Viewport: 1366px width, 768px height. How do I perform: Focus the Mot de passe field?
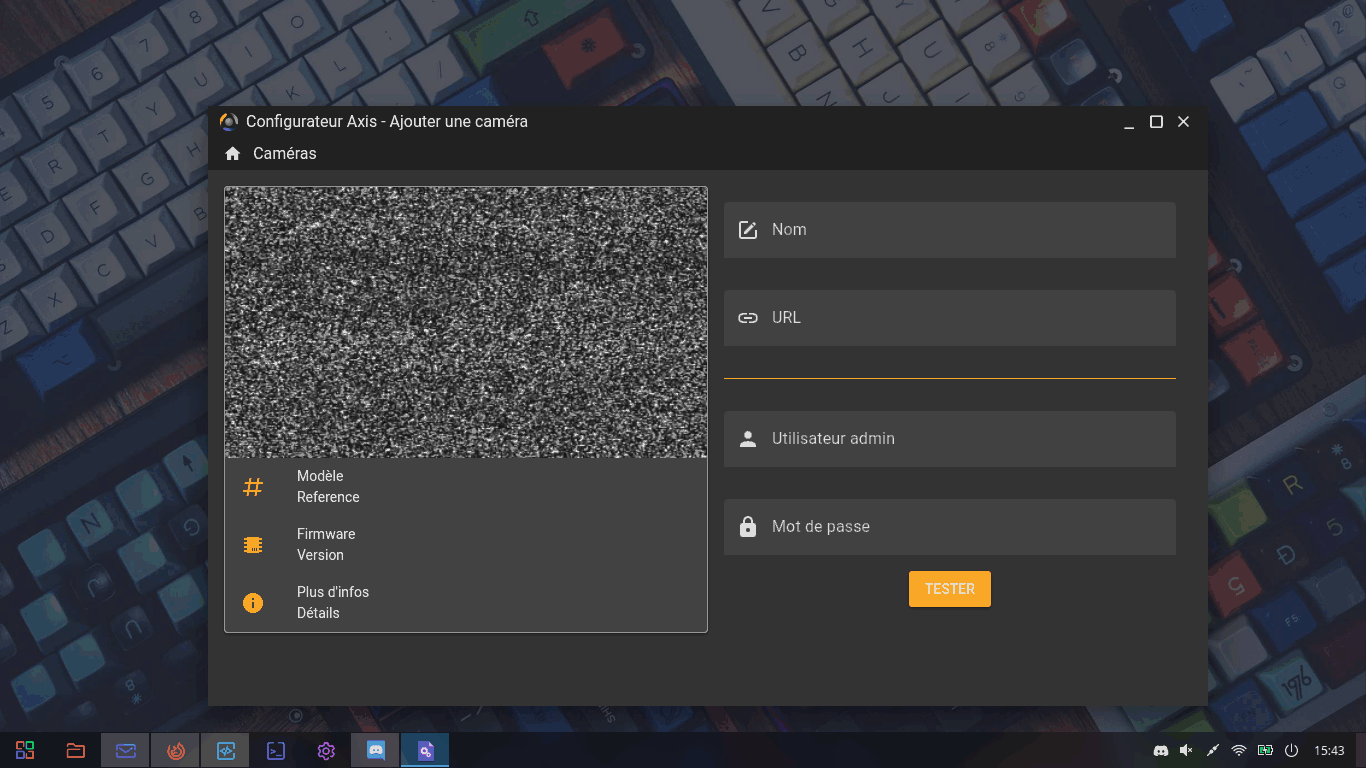(950, 527)
